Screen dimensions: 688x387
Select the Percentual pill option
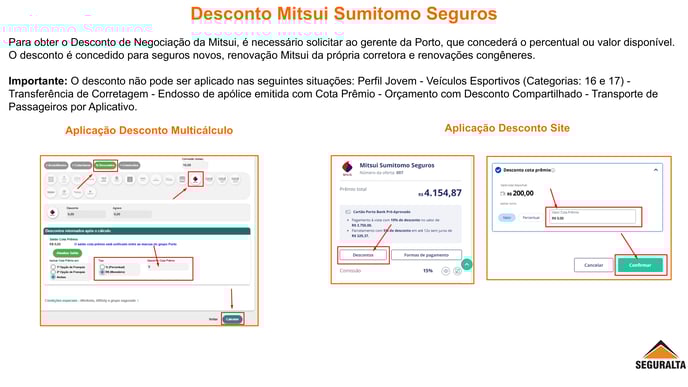(x=530, y=218)
